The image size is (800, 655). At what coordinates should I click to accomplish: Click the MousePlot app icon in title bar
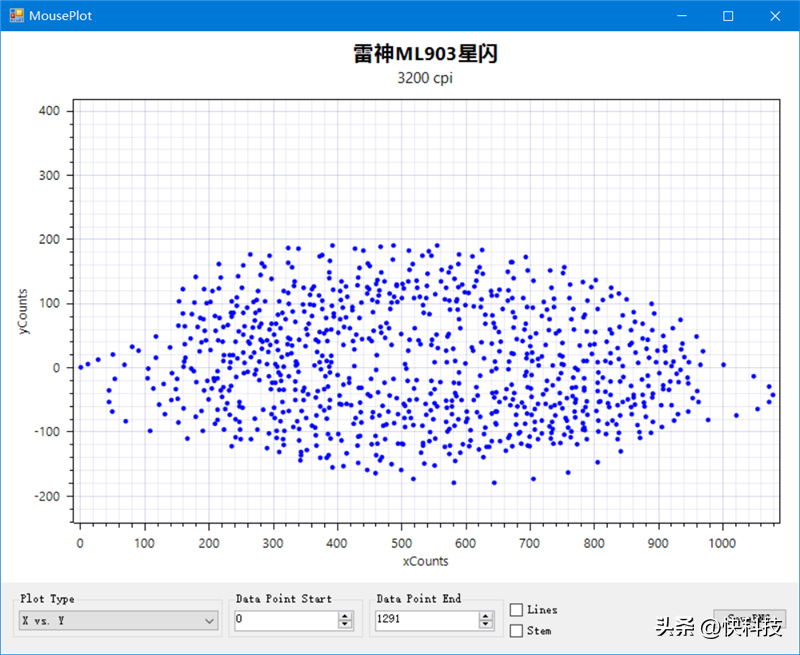pyautogui.click(x=15, y=16)
